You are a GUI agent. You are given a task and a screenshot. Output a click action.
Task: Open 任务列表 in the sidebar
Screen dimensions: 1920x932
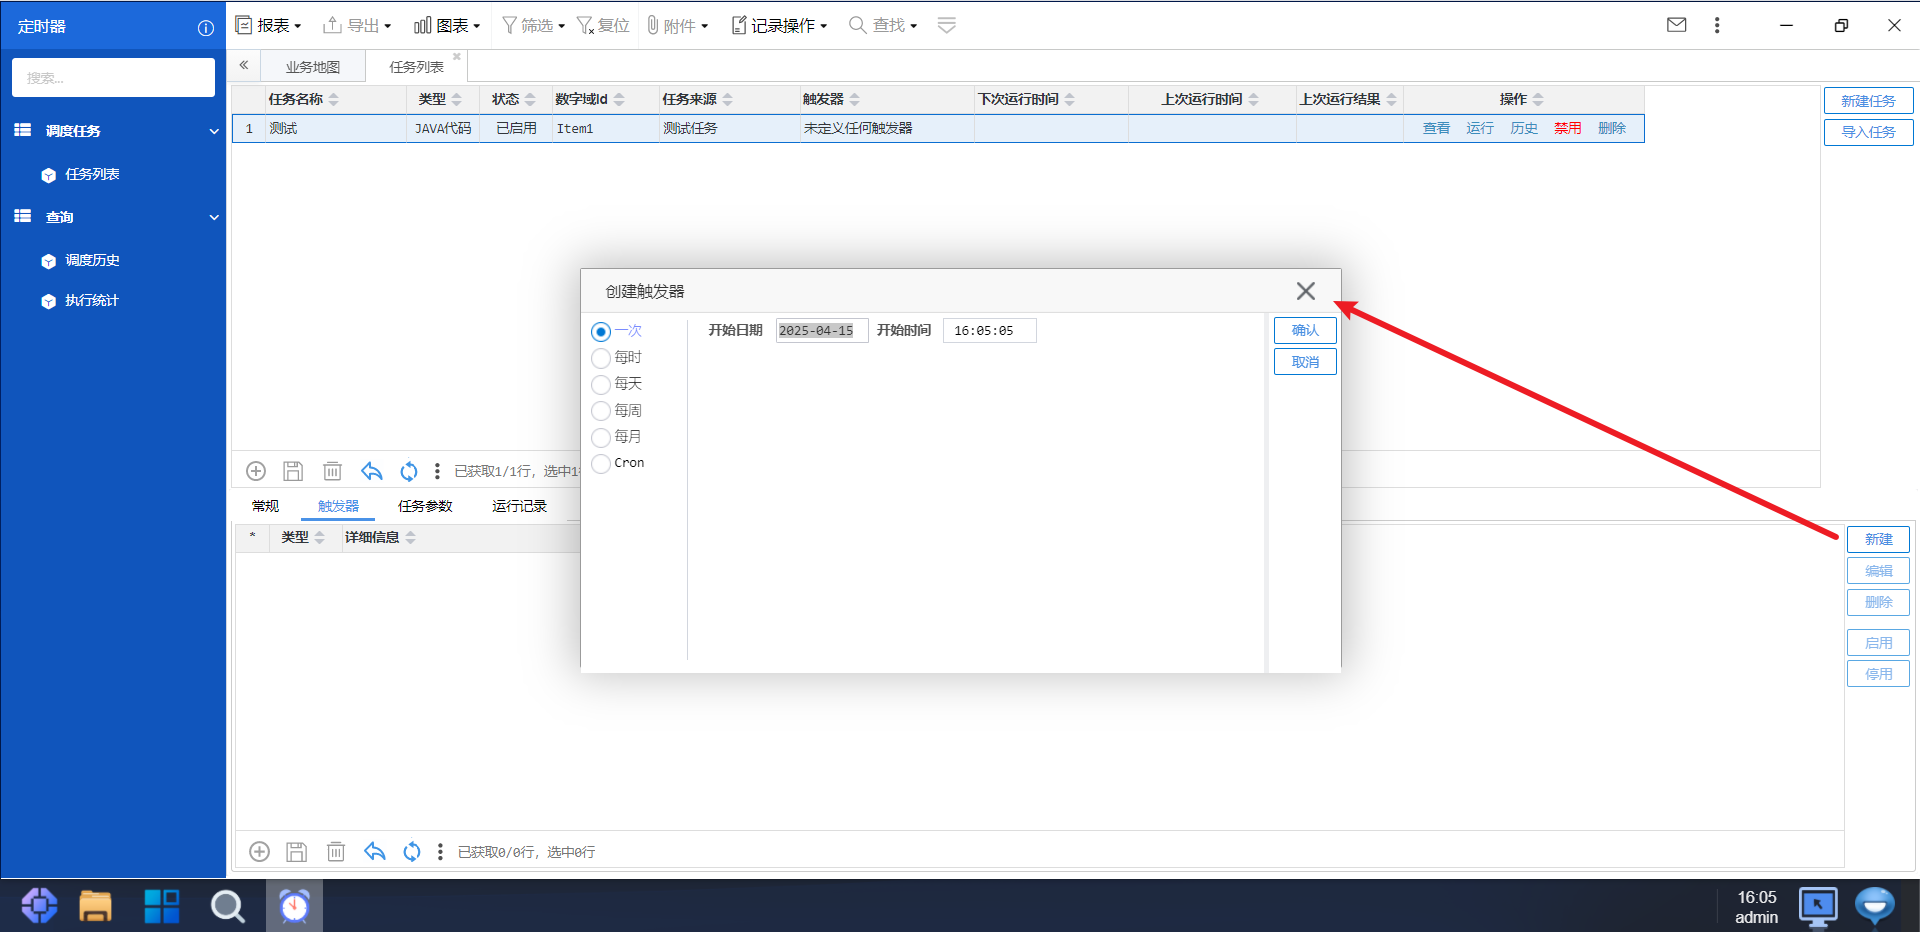(92, 174)
